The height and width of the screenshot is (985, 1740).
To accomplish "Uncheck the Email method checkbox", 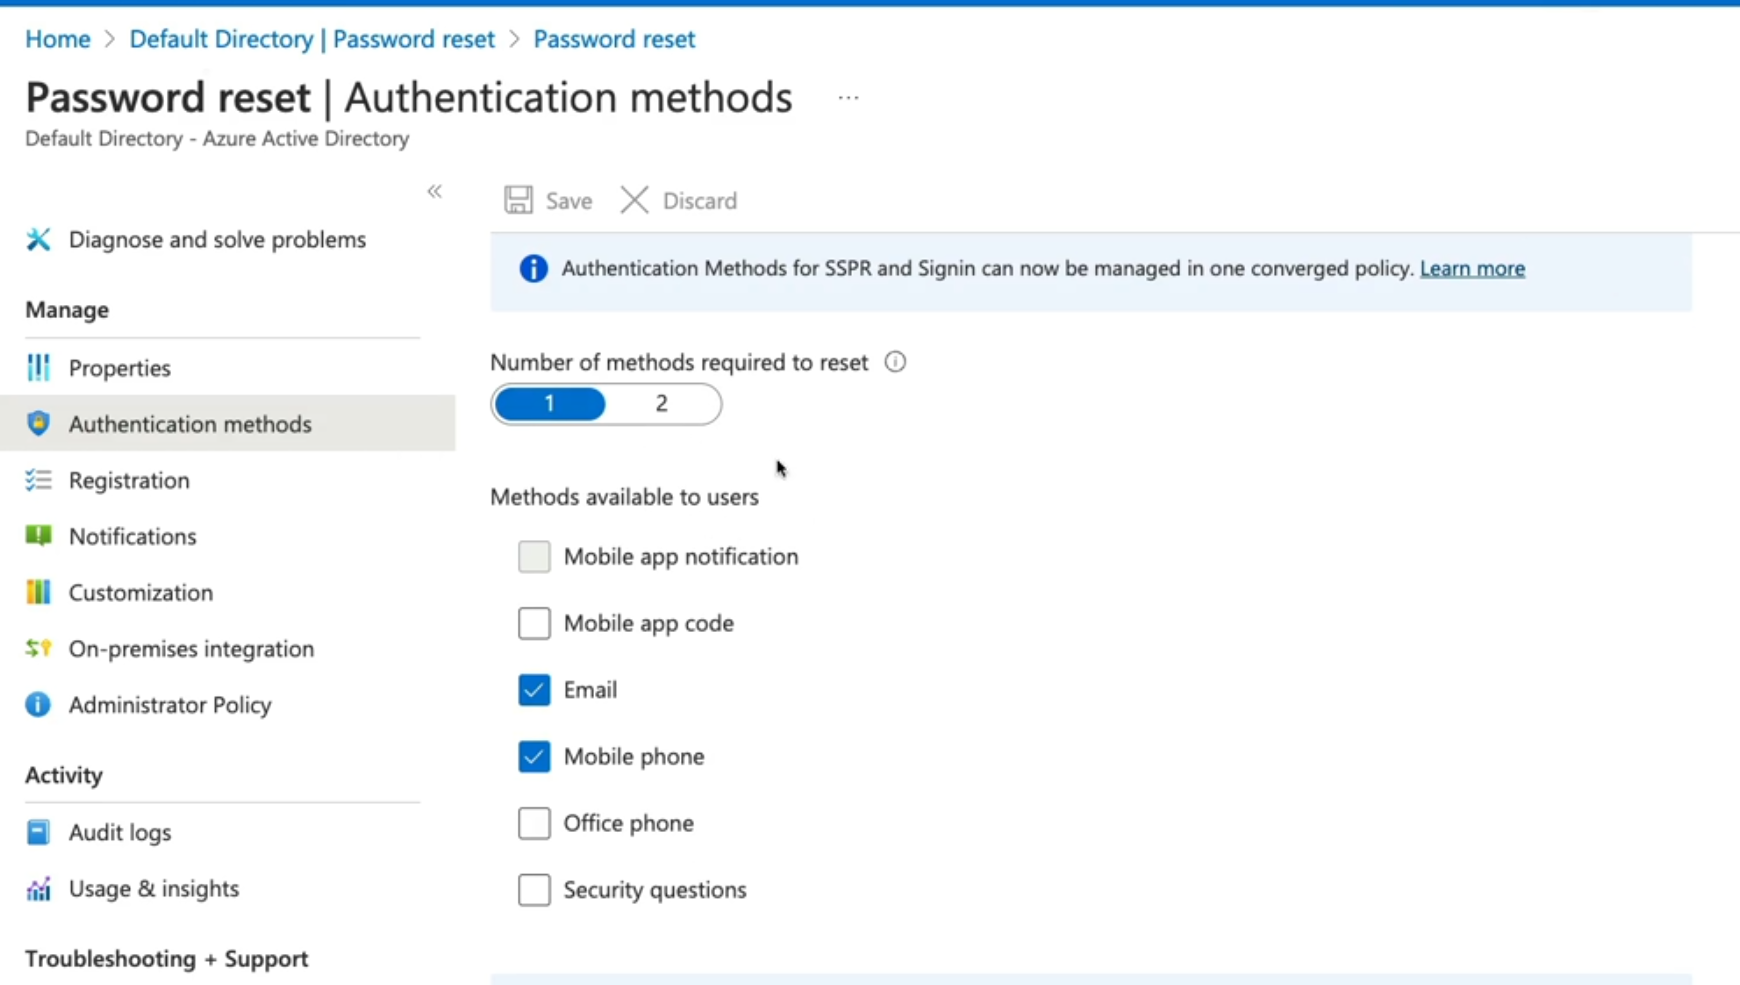I will coord(534,690).
